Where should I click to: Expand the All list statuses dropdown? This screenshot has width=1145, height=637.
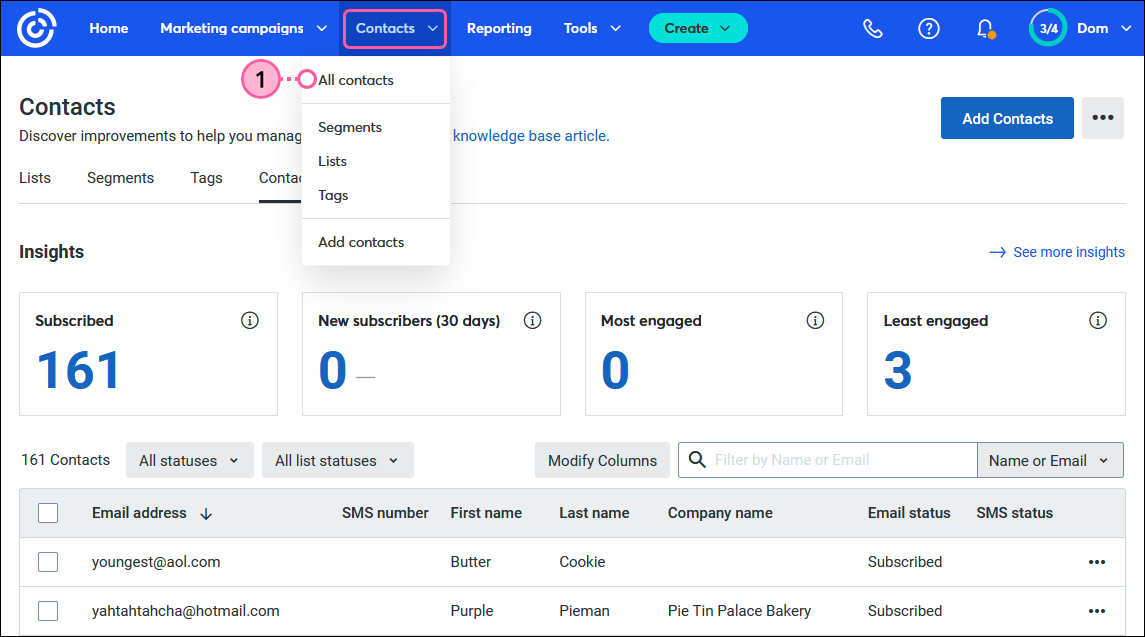coord(337,460)
